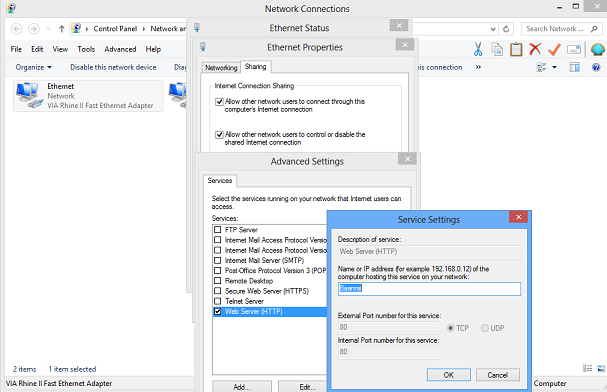Select the UDP radio button
The width and height of the screenshot is (607, 392).
[x=484, y=328]
